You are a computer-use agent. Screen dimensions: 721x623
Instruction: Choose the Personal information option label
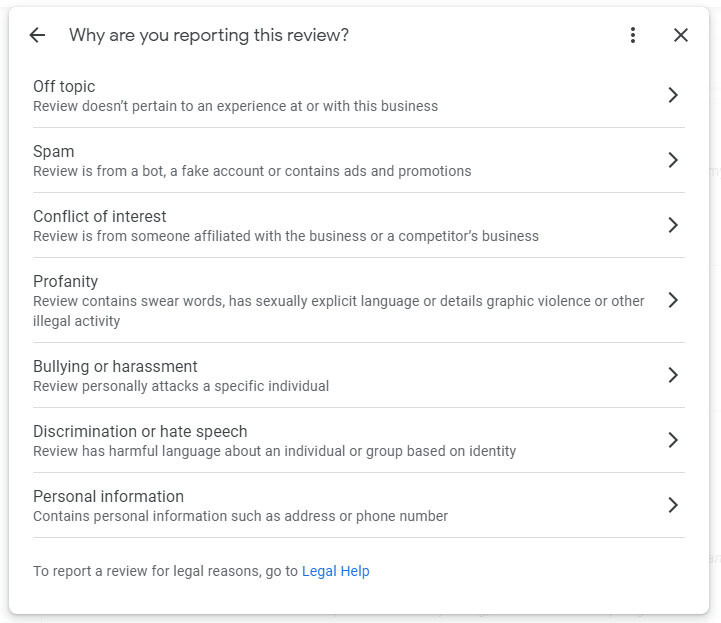[108, 497]
